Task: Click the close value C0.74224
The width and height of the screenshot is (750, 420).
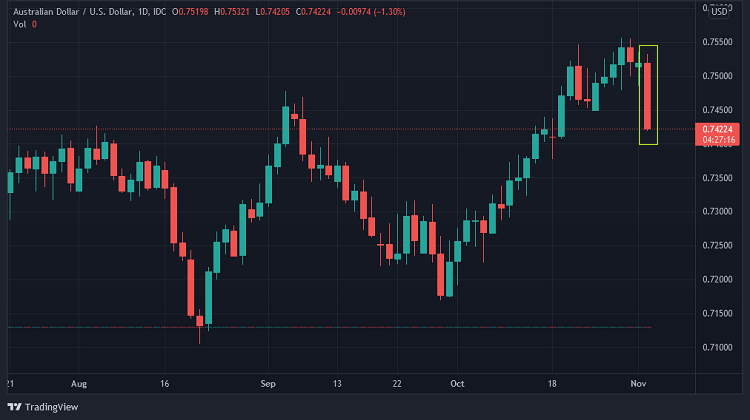Action: pyautogui.click(x=313, y=11)
